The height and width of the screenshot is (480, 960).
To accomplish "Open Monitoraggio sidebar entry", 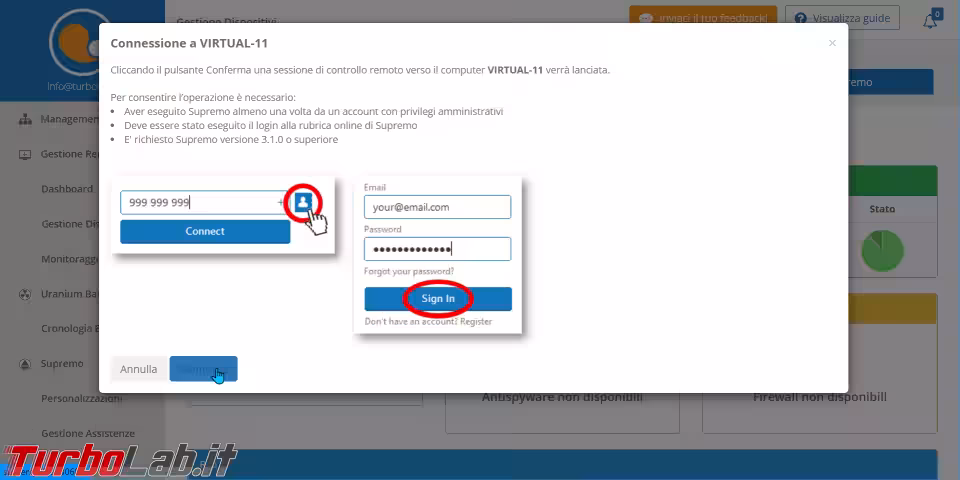I will click(70, 259).
